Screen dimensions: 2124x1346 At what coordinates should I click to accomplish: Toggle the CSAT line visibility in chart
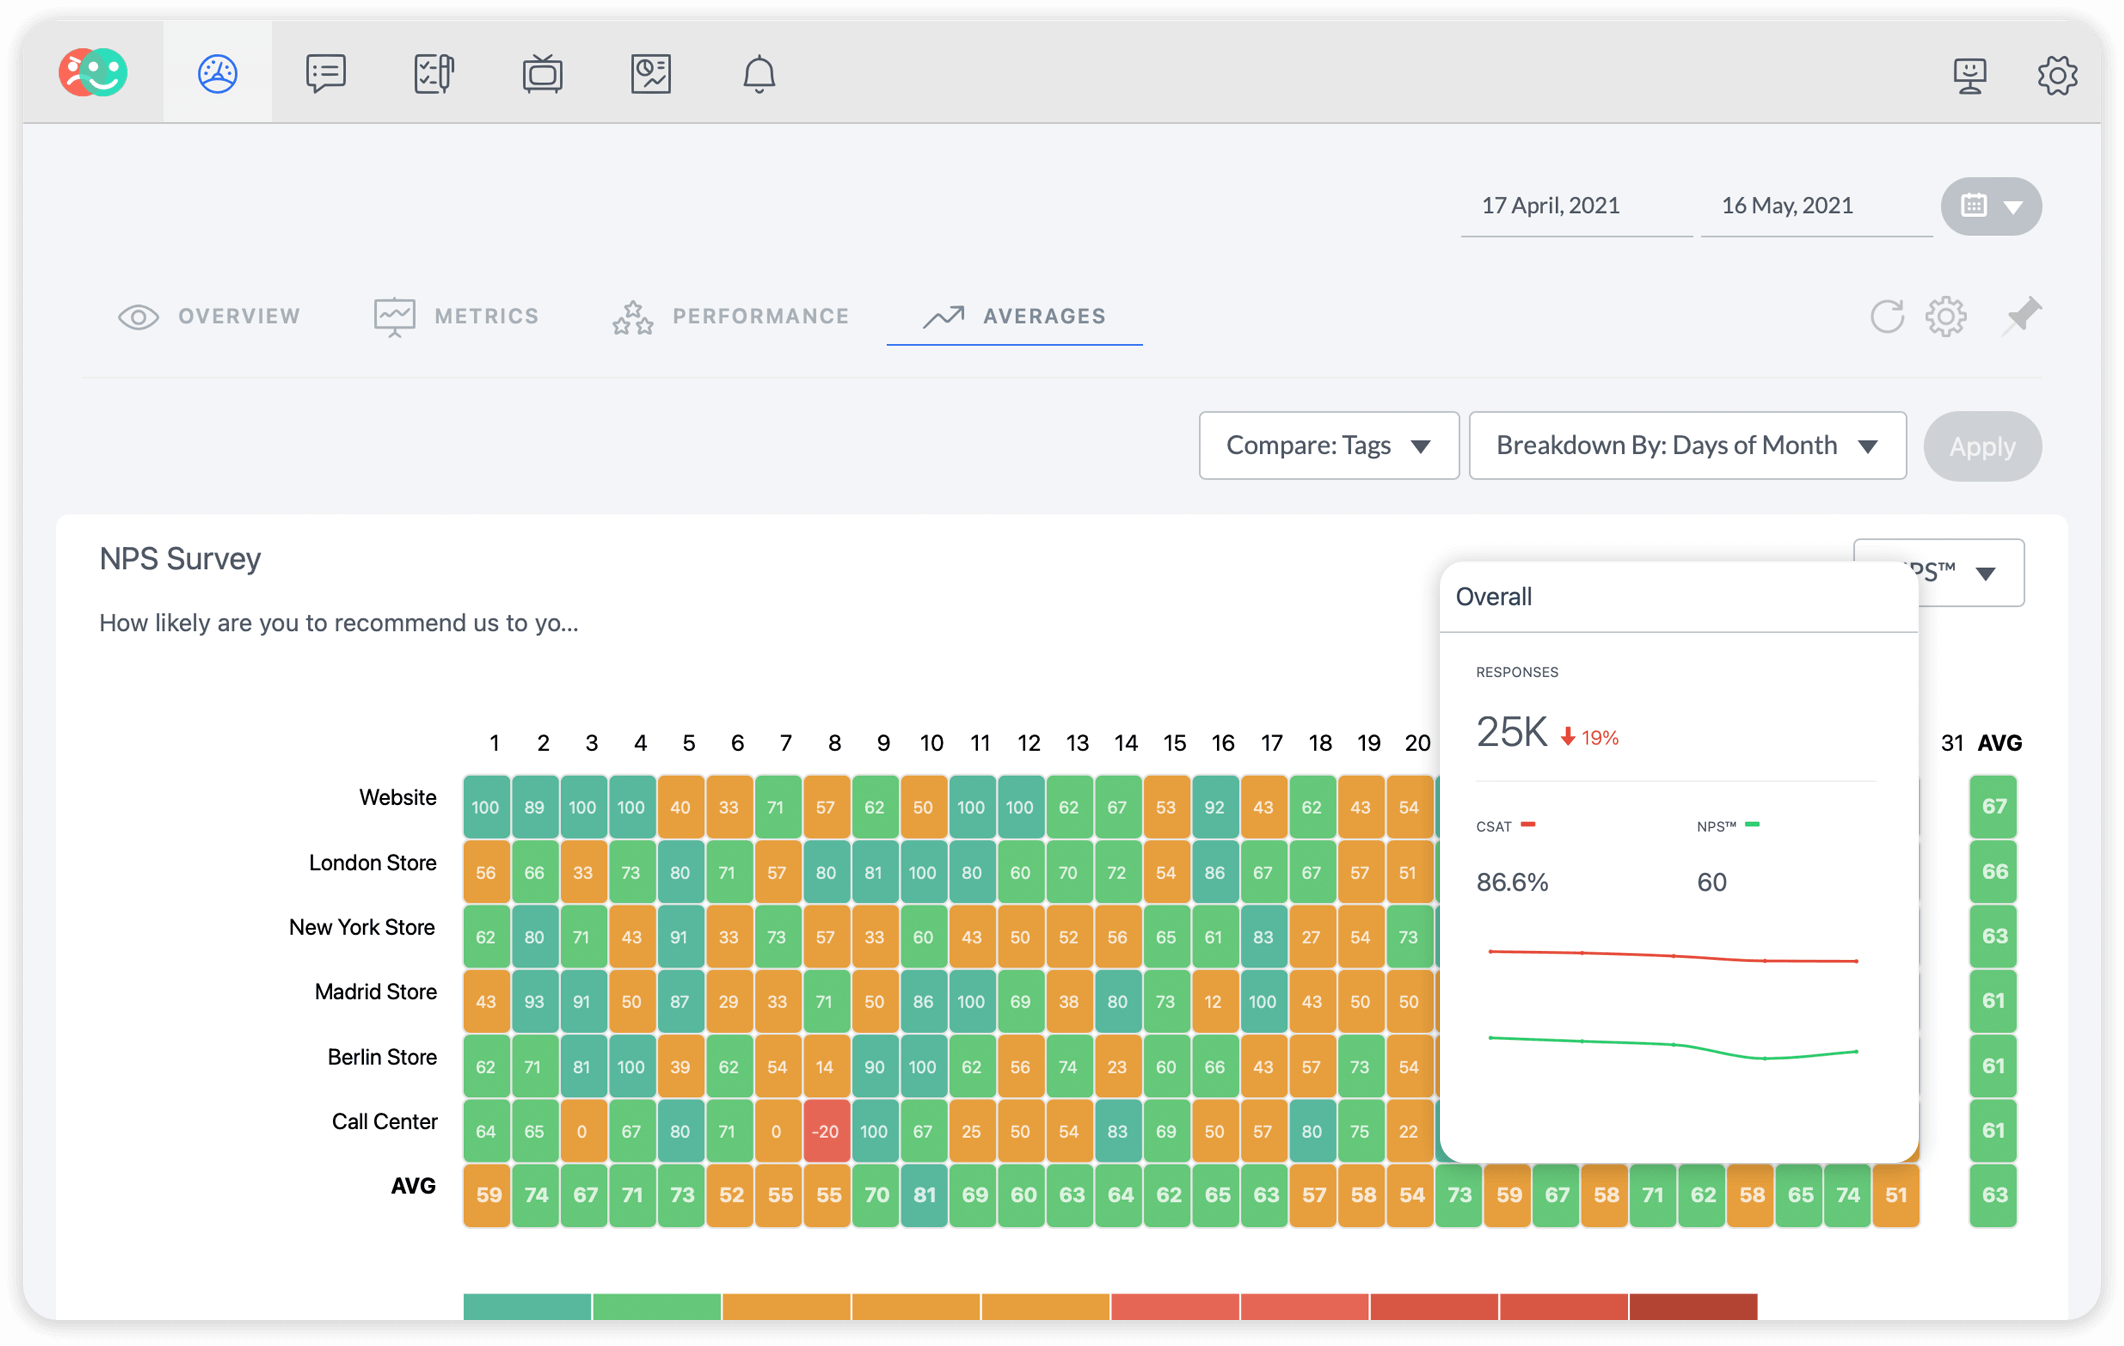[1509, 827]
